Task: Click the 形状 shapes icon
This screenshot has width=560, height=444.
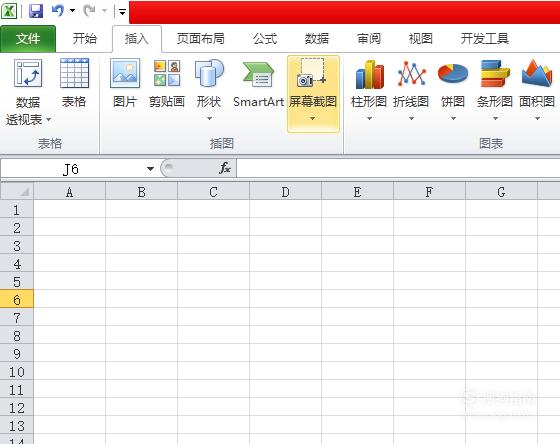Action: (209, 74)
